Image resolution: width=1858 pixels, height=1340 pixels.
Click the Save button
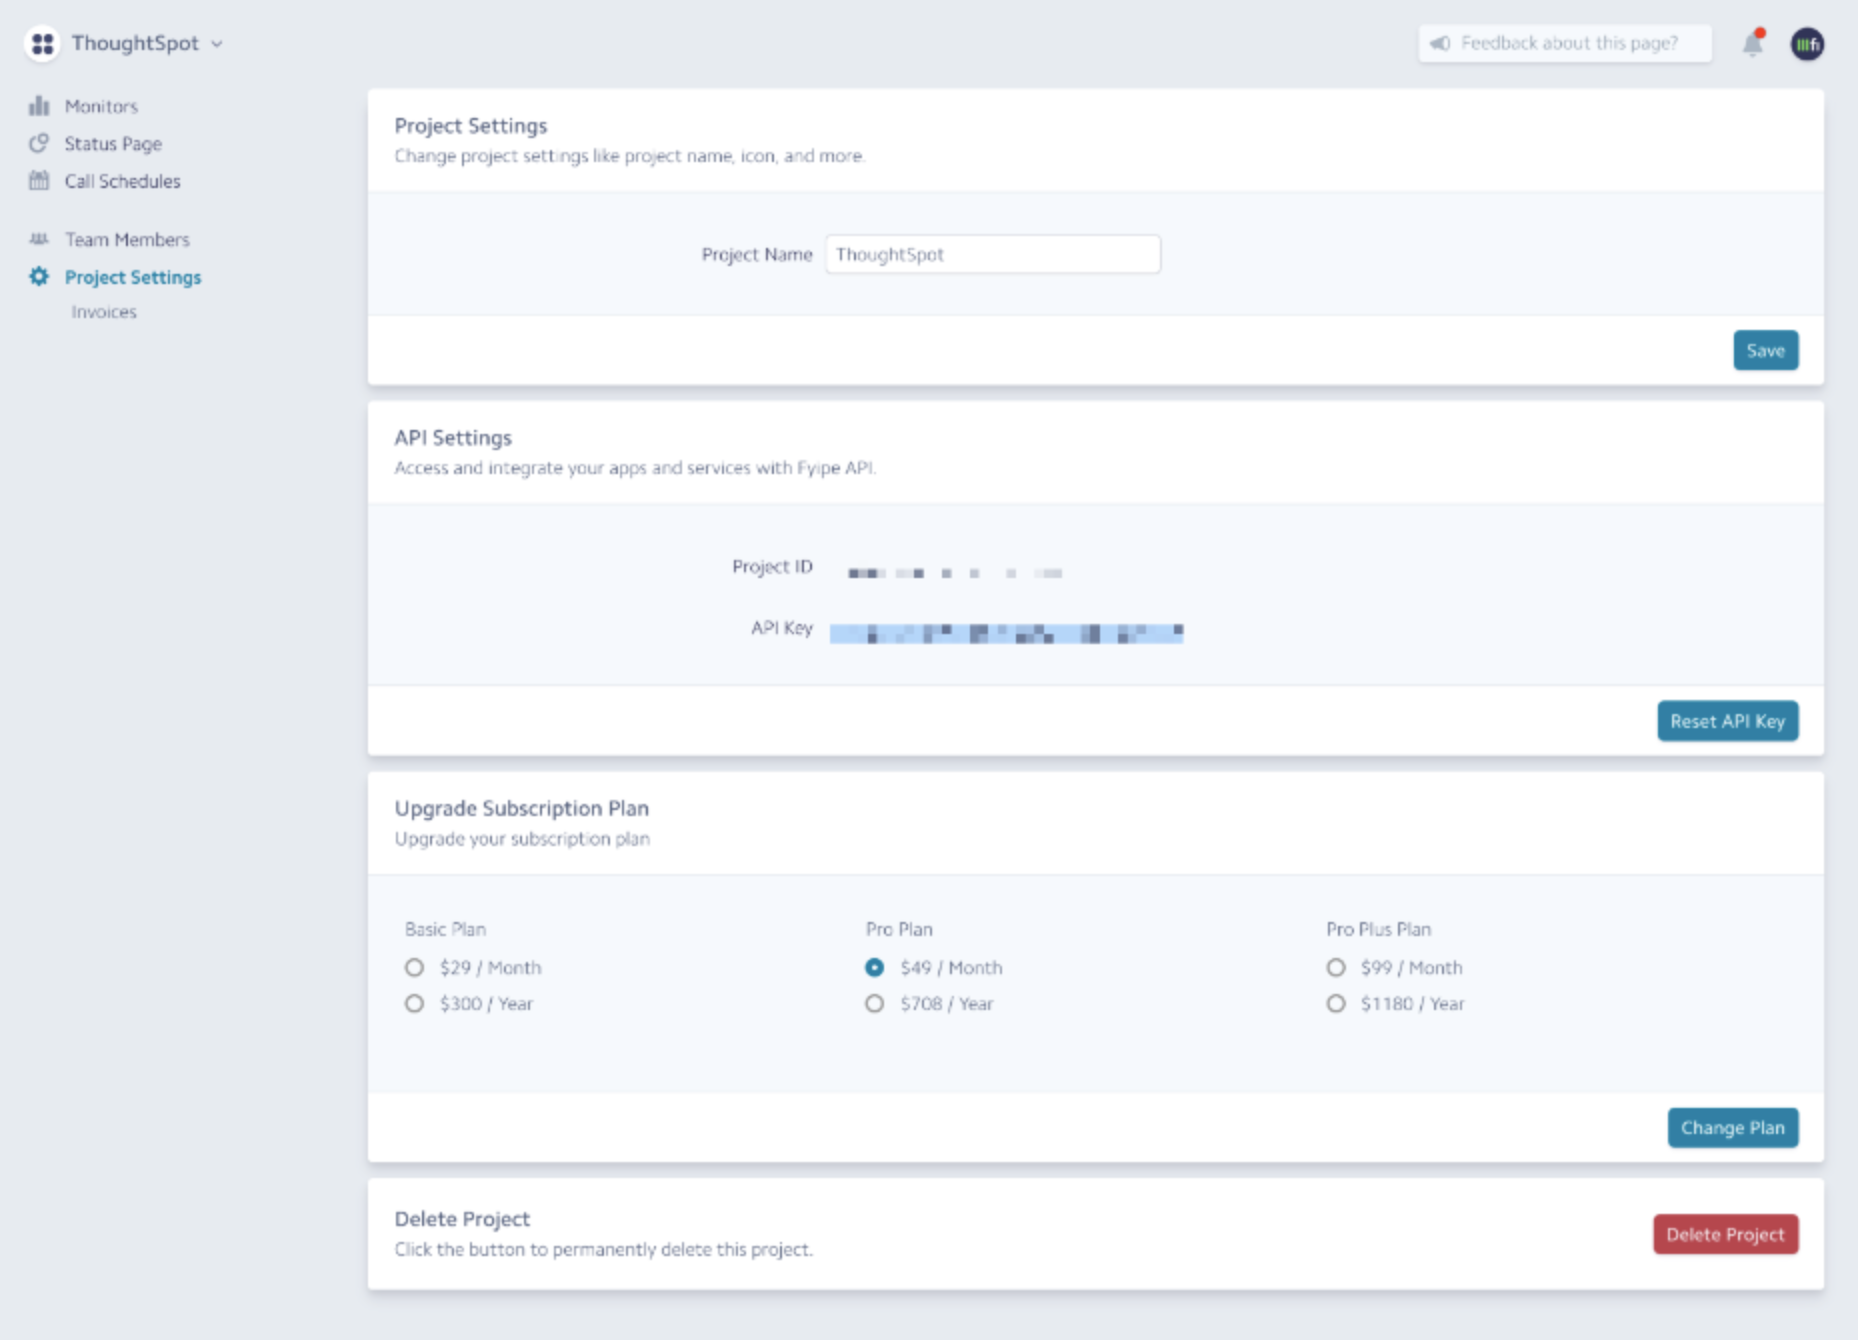point(1765,350)
